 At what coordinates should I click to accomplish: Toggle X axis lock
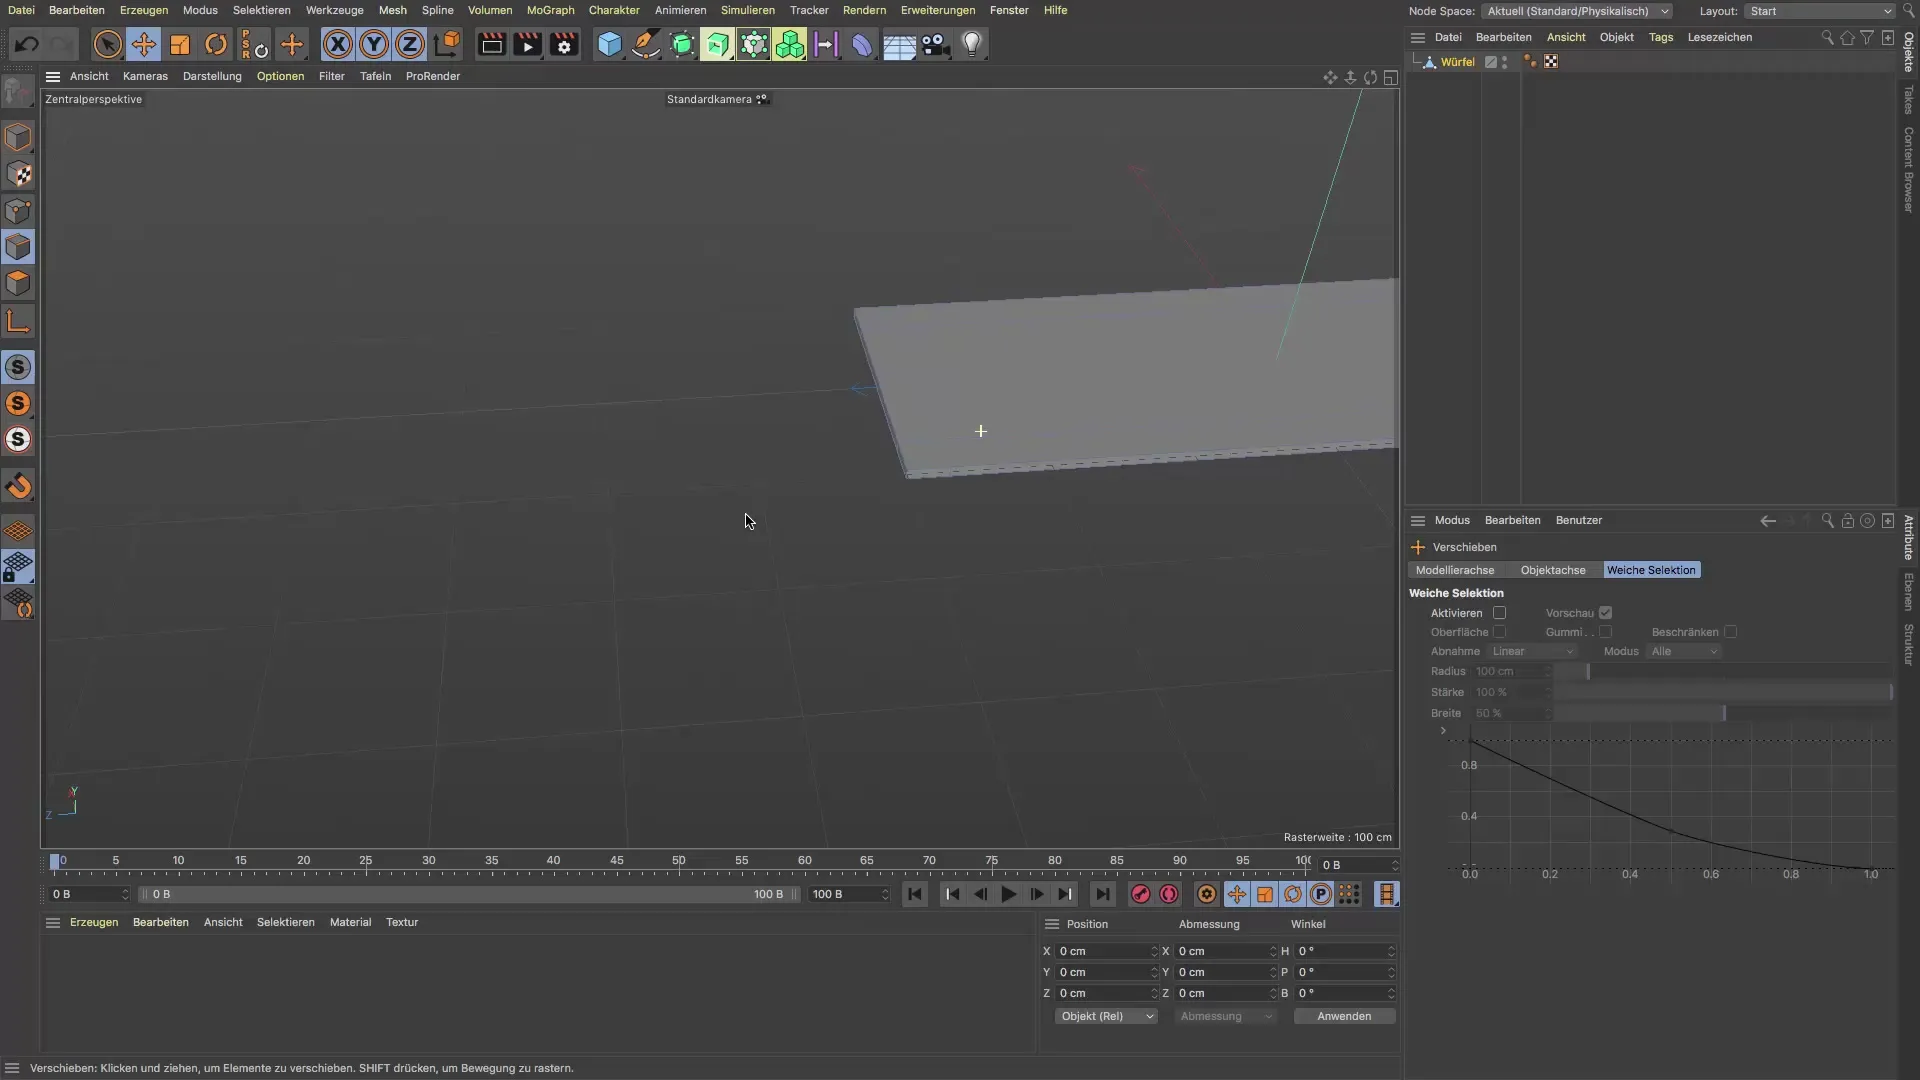(x=338, y=44)
